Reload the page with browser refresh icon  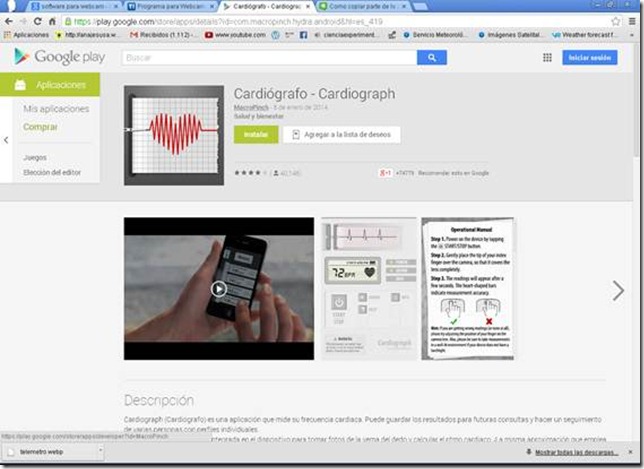point(38,21)
